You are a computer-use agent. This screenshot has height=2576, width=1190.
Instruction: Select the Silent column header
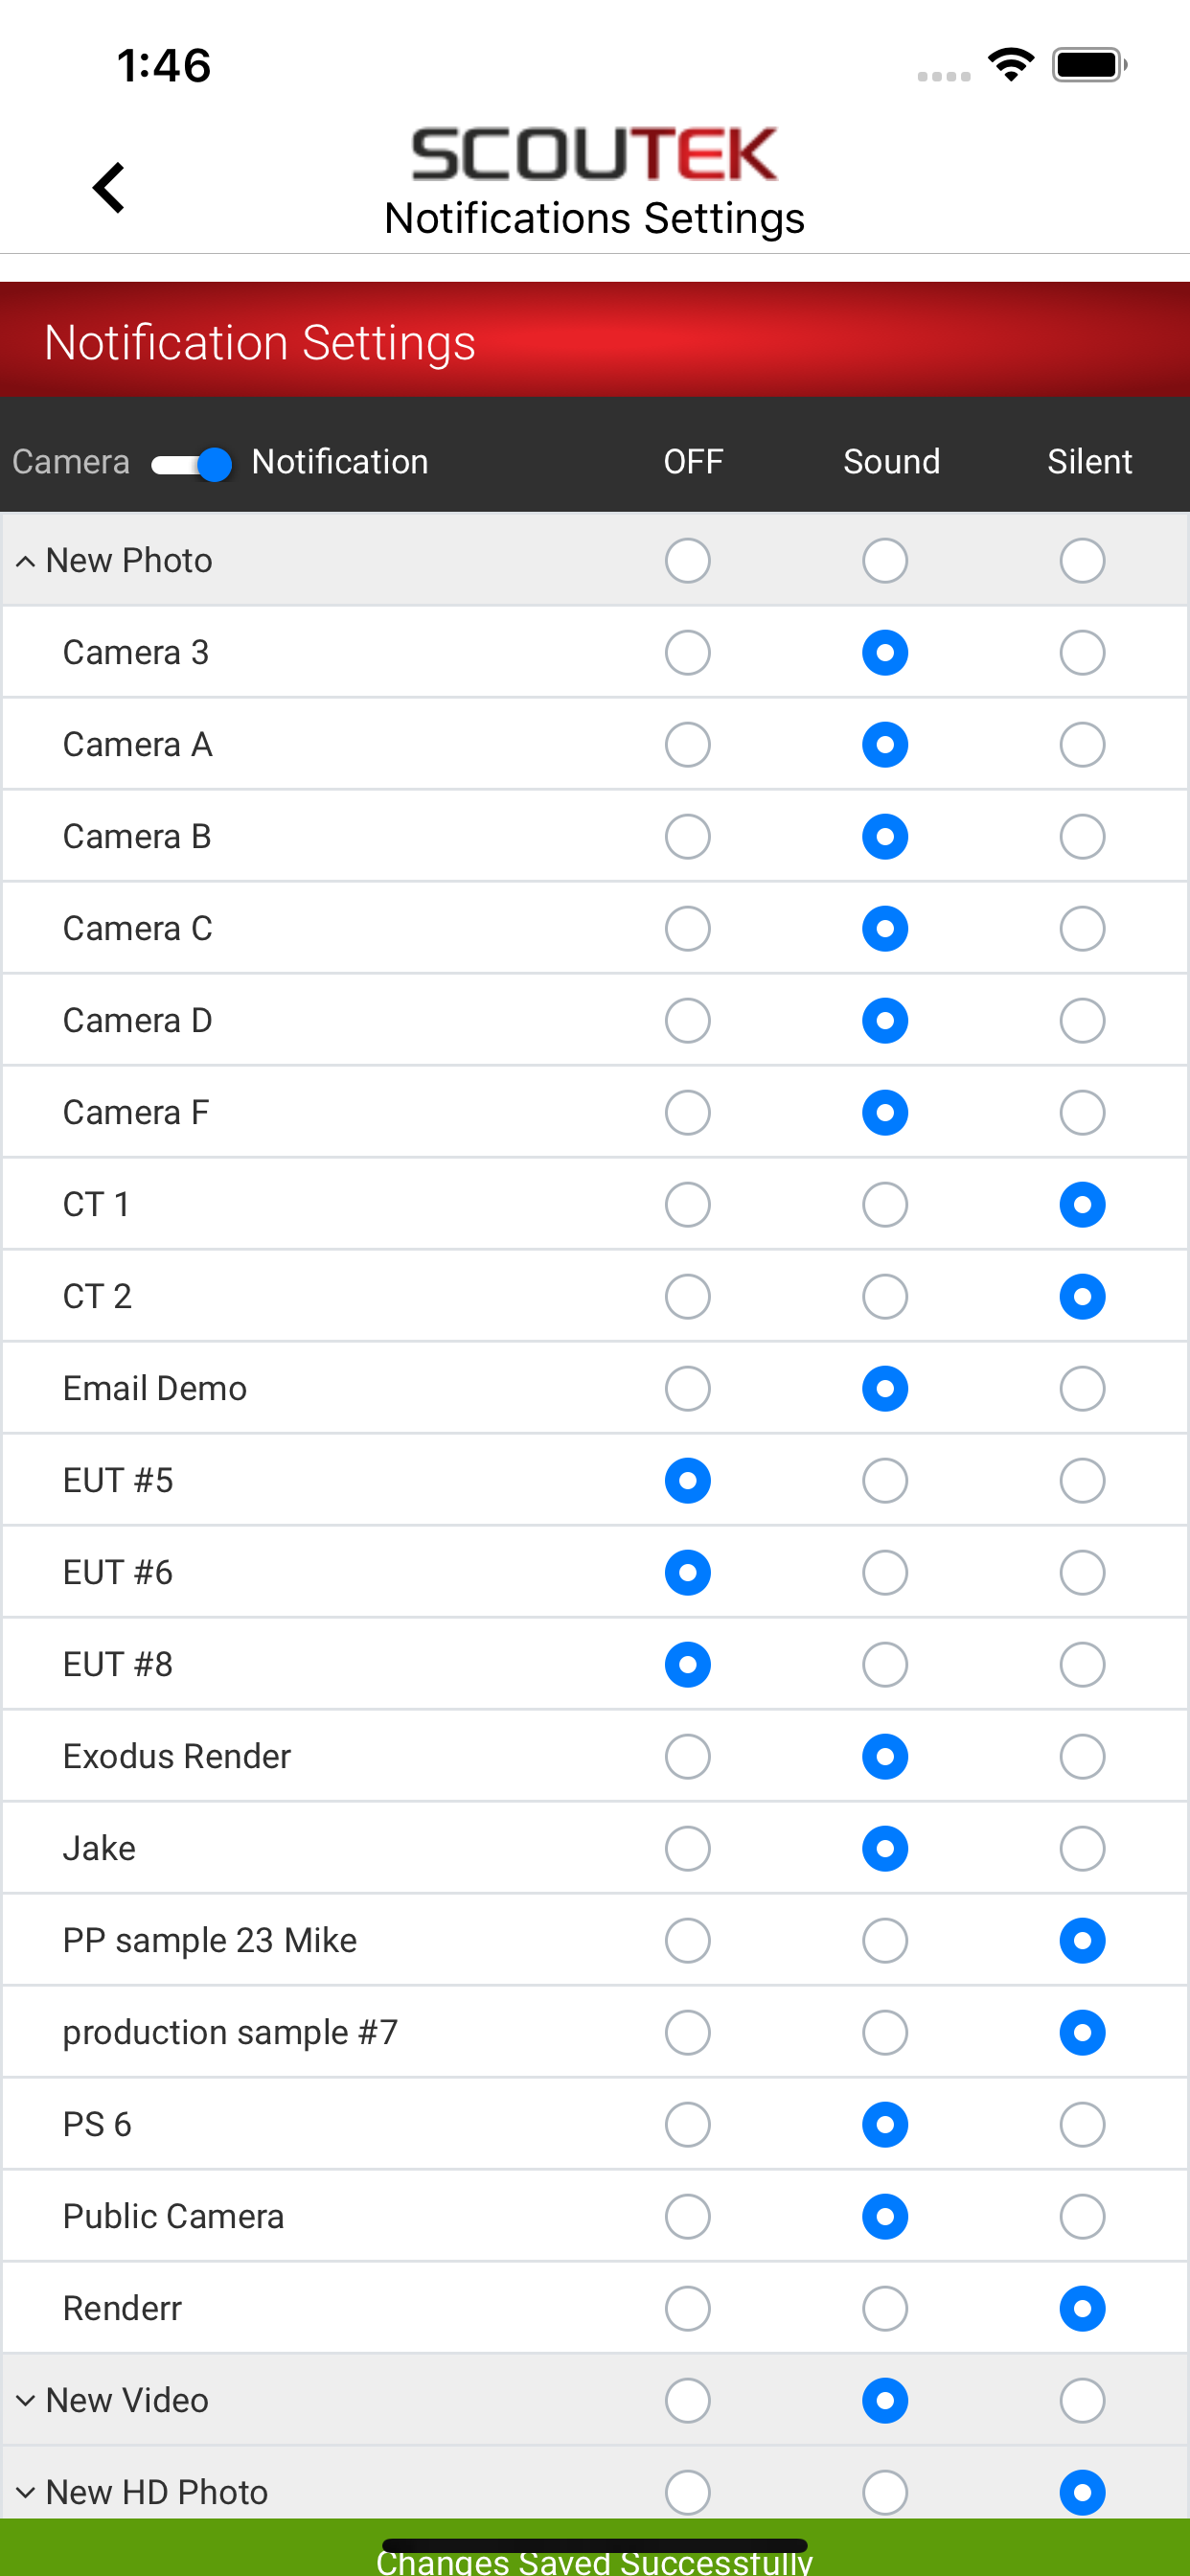[1089, 462]
